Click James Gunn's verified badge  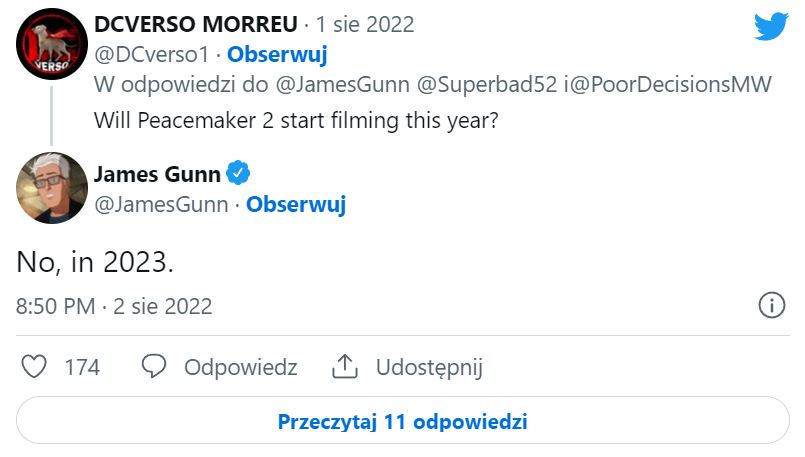[237, 174]
